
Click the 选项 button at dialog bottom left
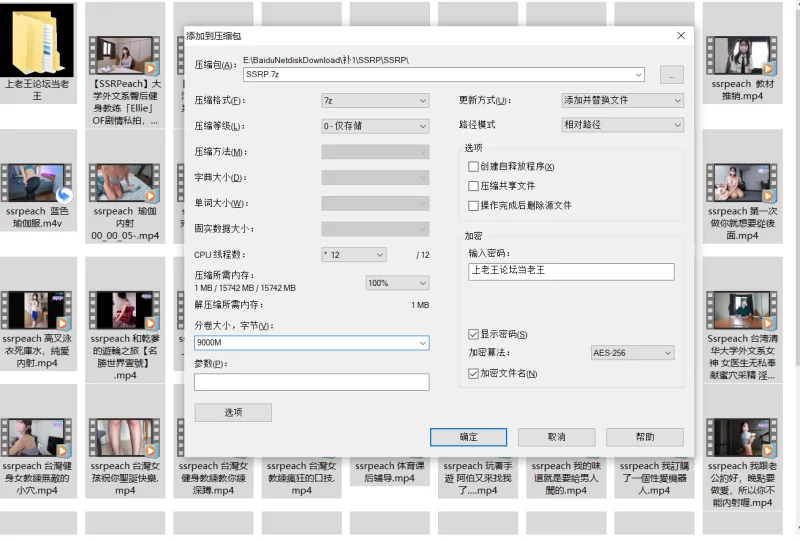(233, 412)
